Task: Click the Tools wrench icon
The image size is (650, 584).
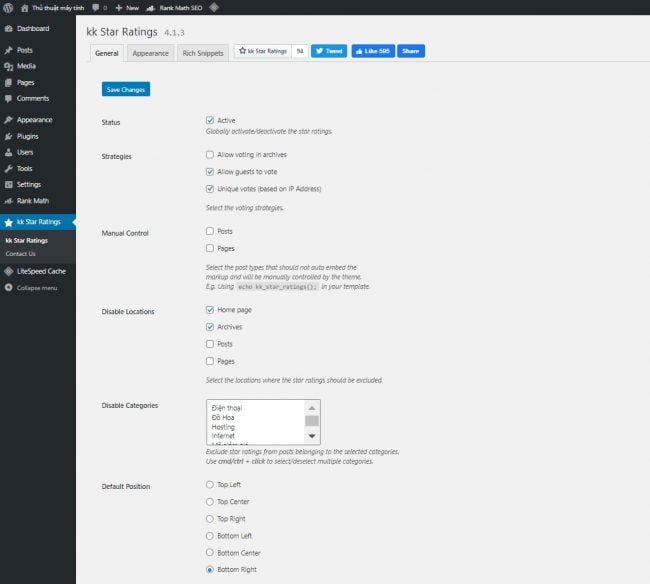Action: [x=8, y=169]
